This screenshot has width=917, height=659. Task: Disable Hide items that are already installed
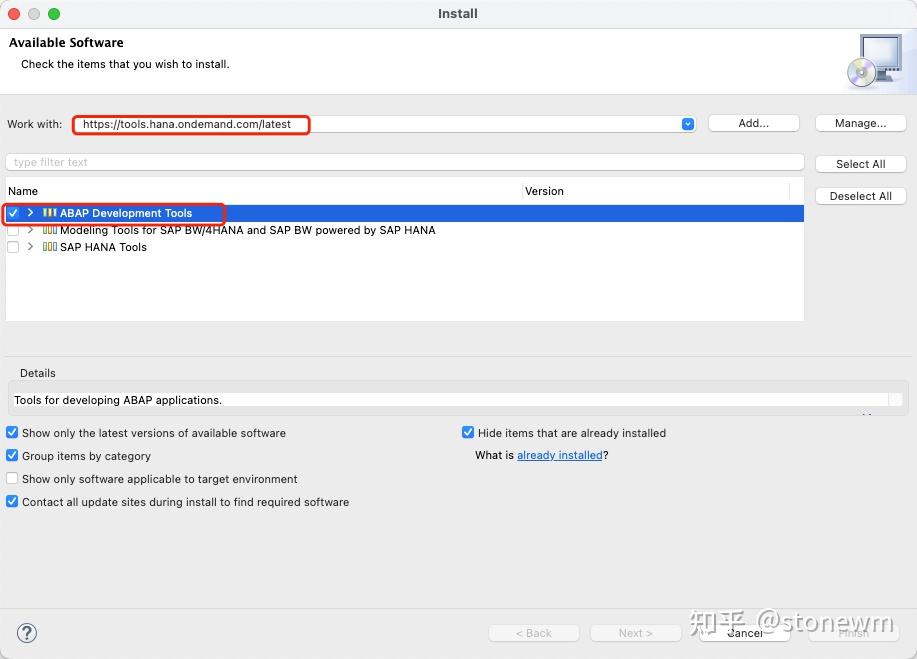[x=468, y=432]
